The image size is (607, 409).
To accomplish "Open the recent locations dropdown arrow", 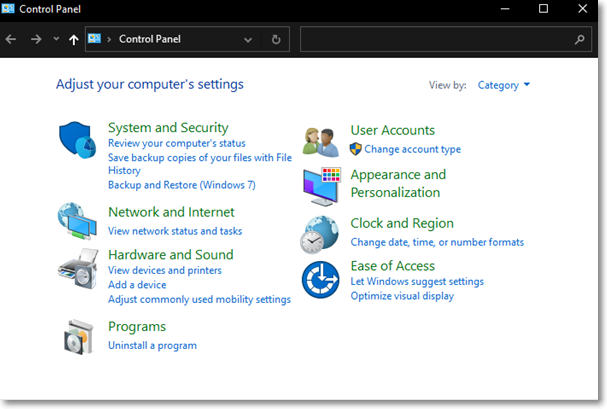I will pos(56,40).
